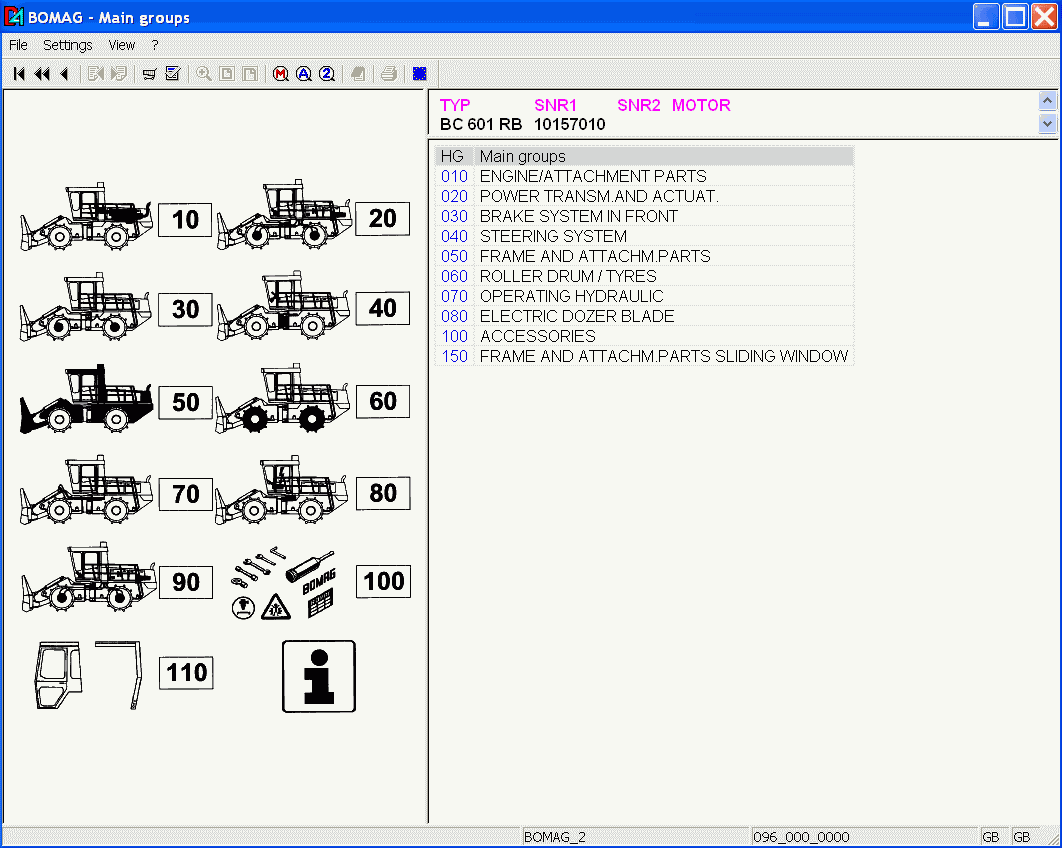Select machine picture for group 30
The height and width of the screenshot is (848, 1062).
[85, 307]
